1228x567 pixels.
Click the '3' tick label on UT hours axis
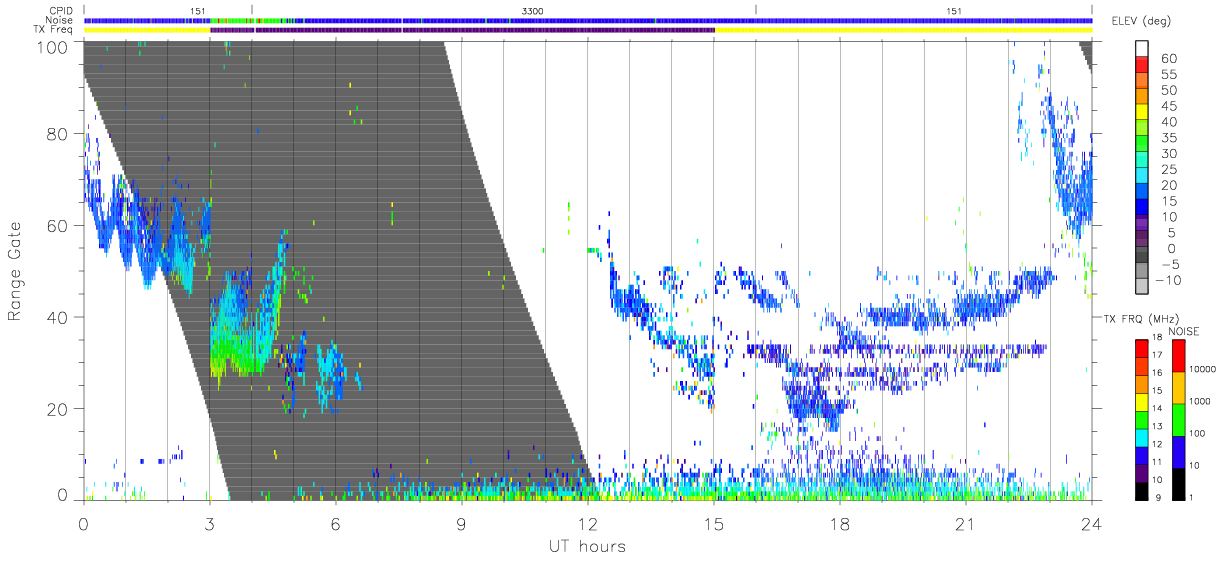coord(209,524)
